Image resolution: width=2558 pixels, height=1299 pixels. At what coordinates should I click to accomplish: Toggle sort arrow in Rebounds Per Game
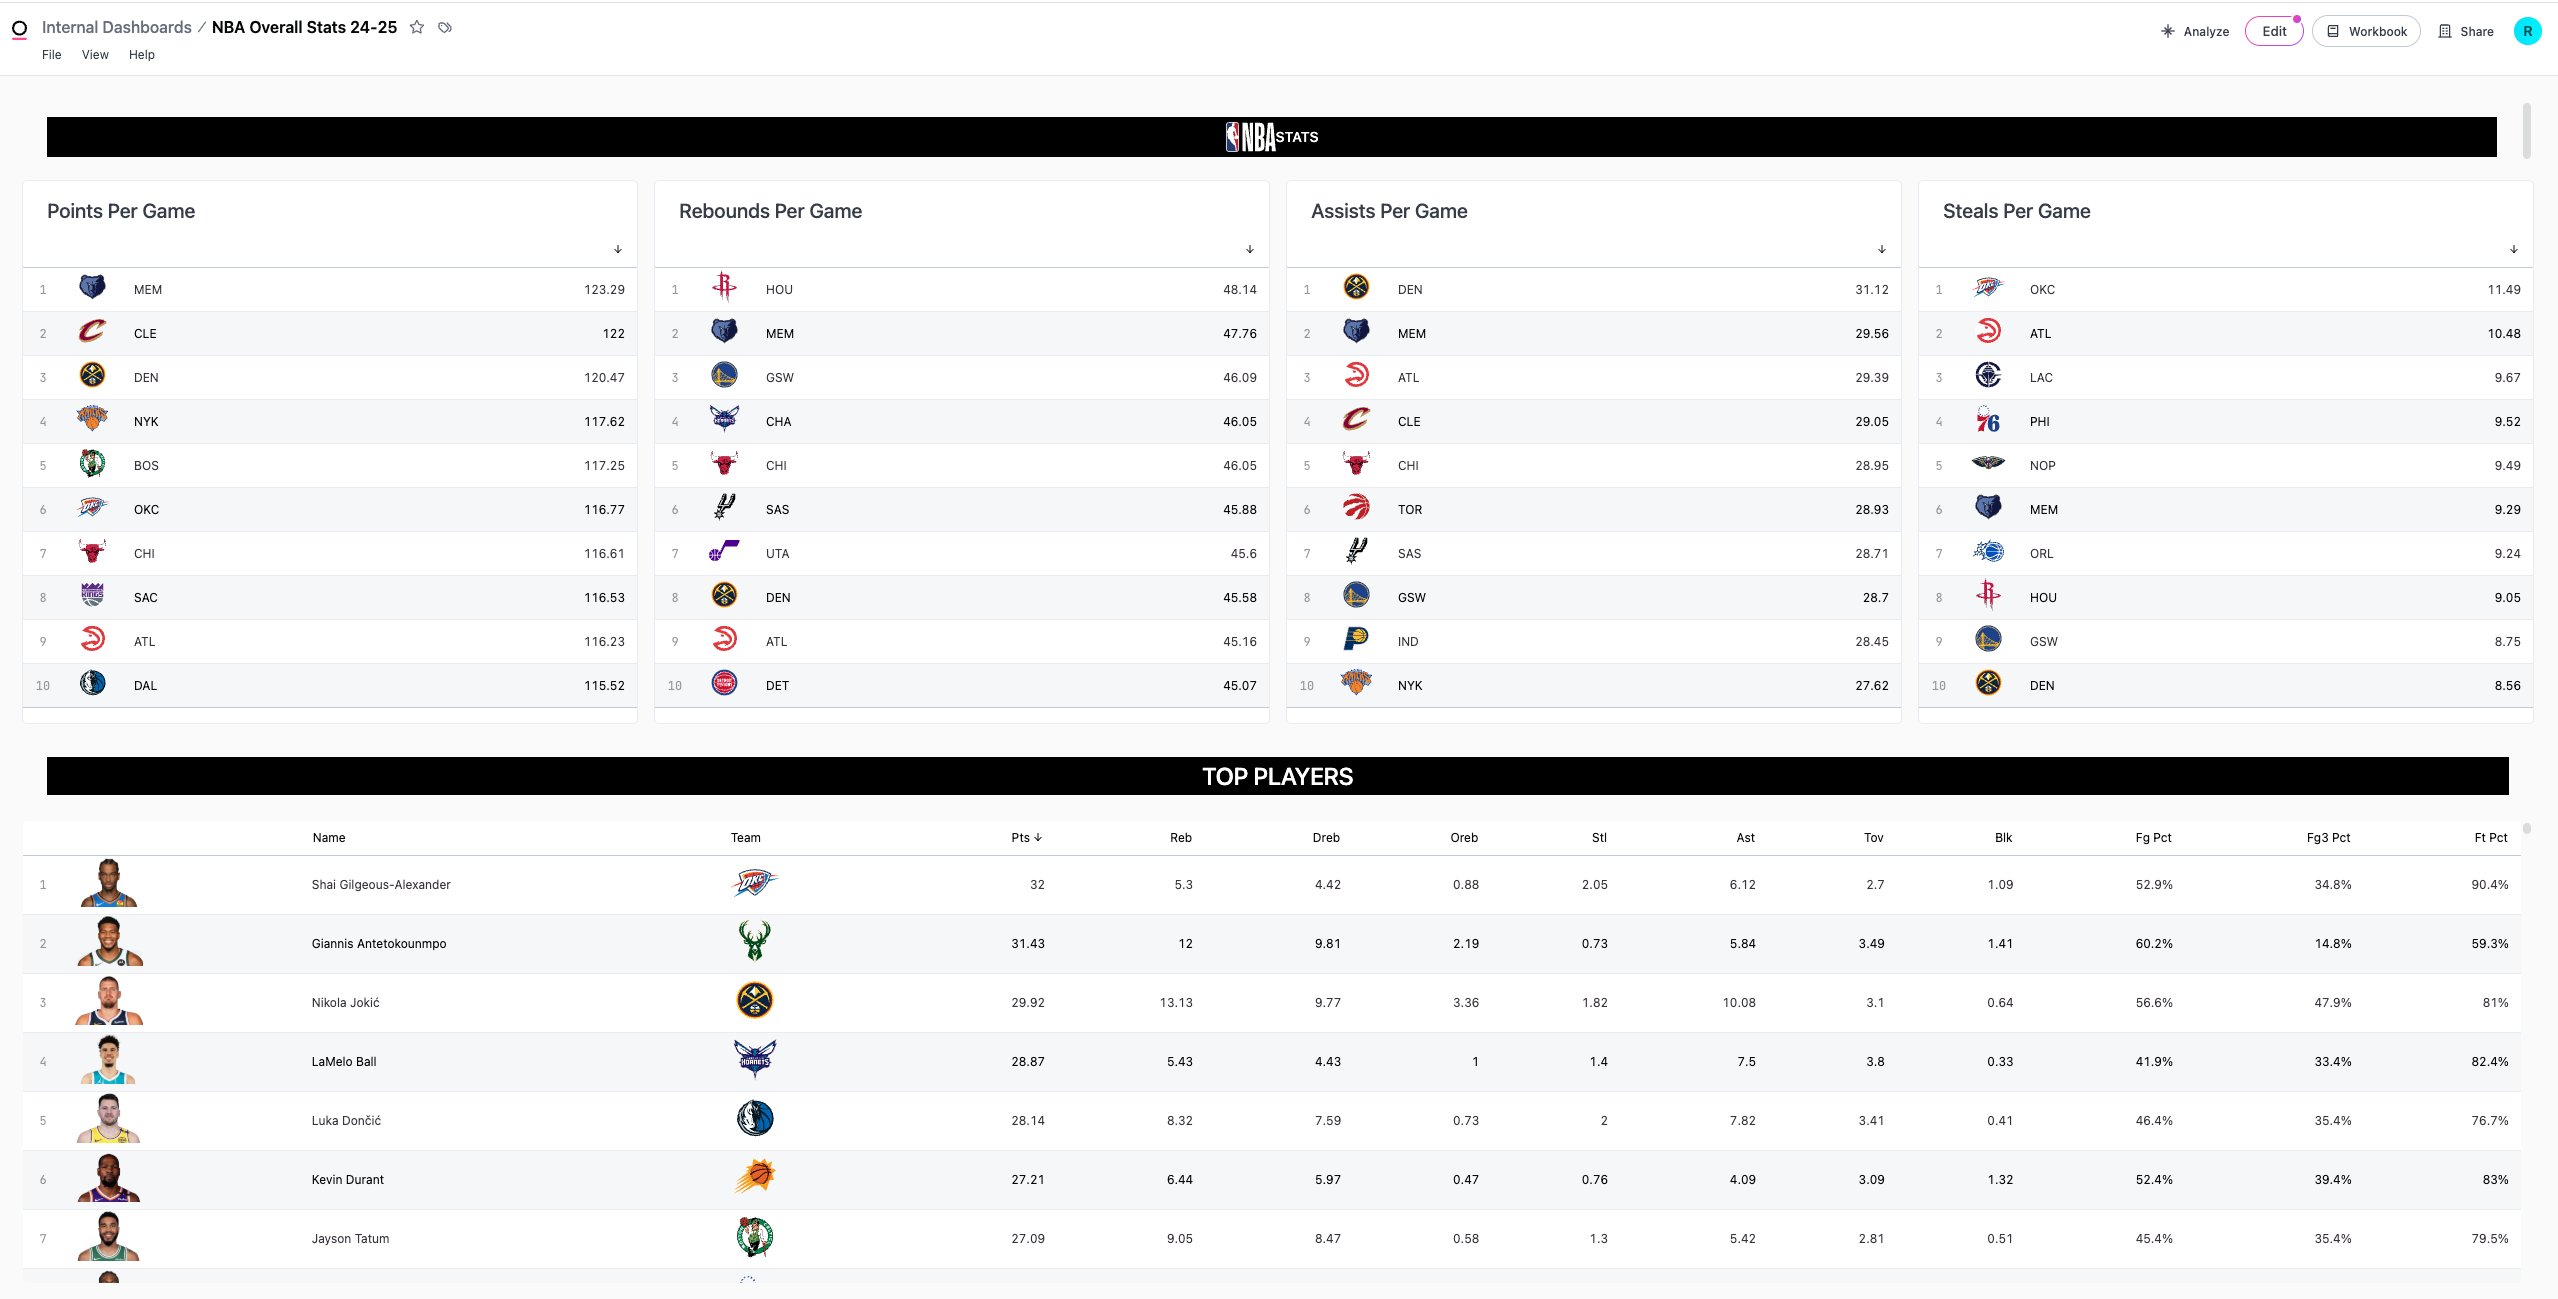click(x=1250, y=249)
